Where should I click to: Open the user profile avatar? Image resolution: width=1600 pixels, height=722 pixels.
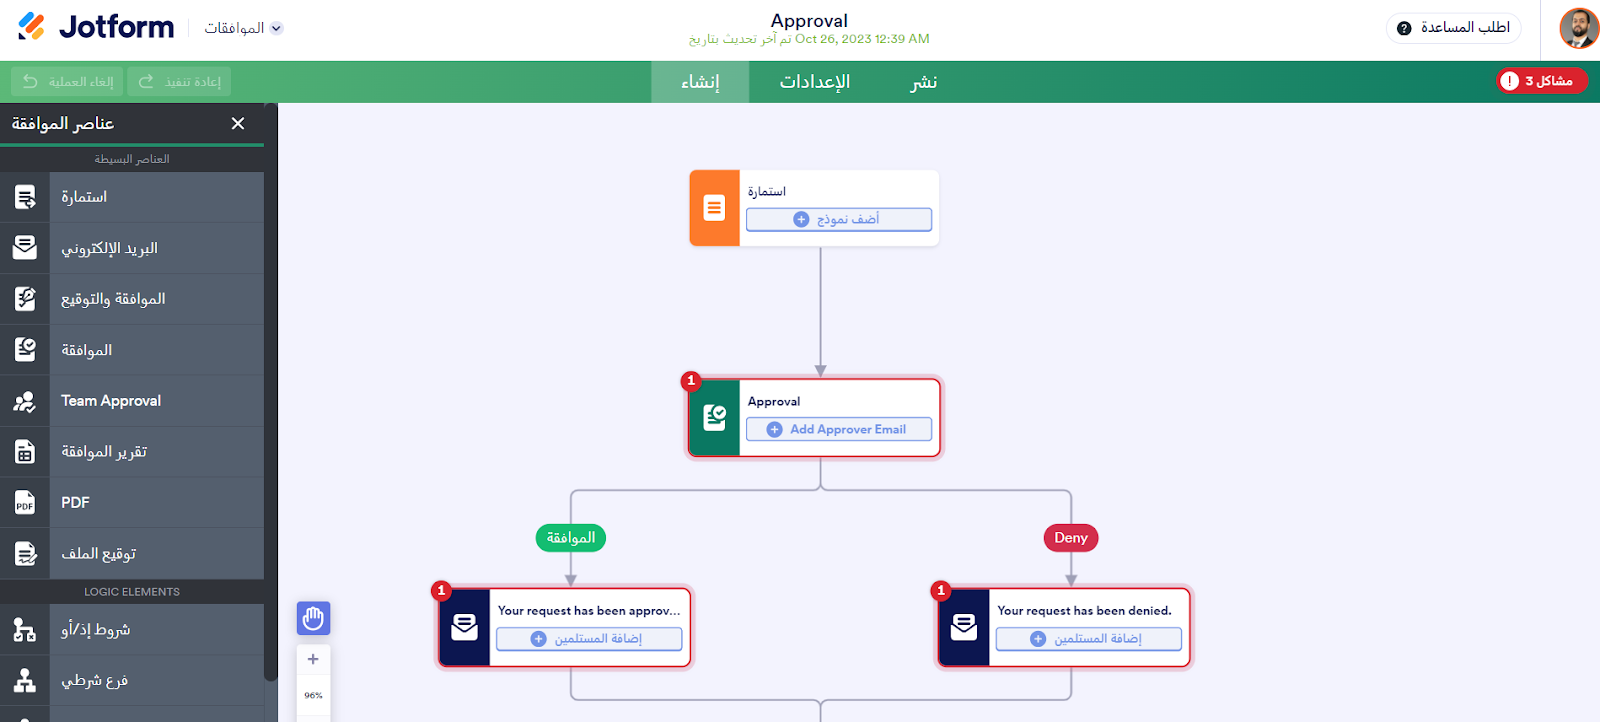1578,28
